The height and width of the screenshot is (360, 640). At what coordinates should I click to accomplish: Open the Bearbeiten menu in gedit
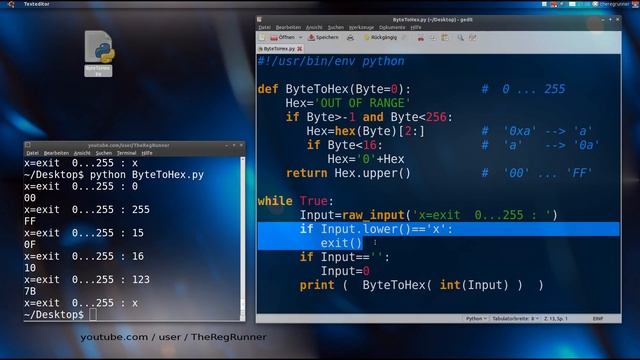288,27
